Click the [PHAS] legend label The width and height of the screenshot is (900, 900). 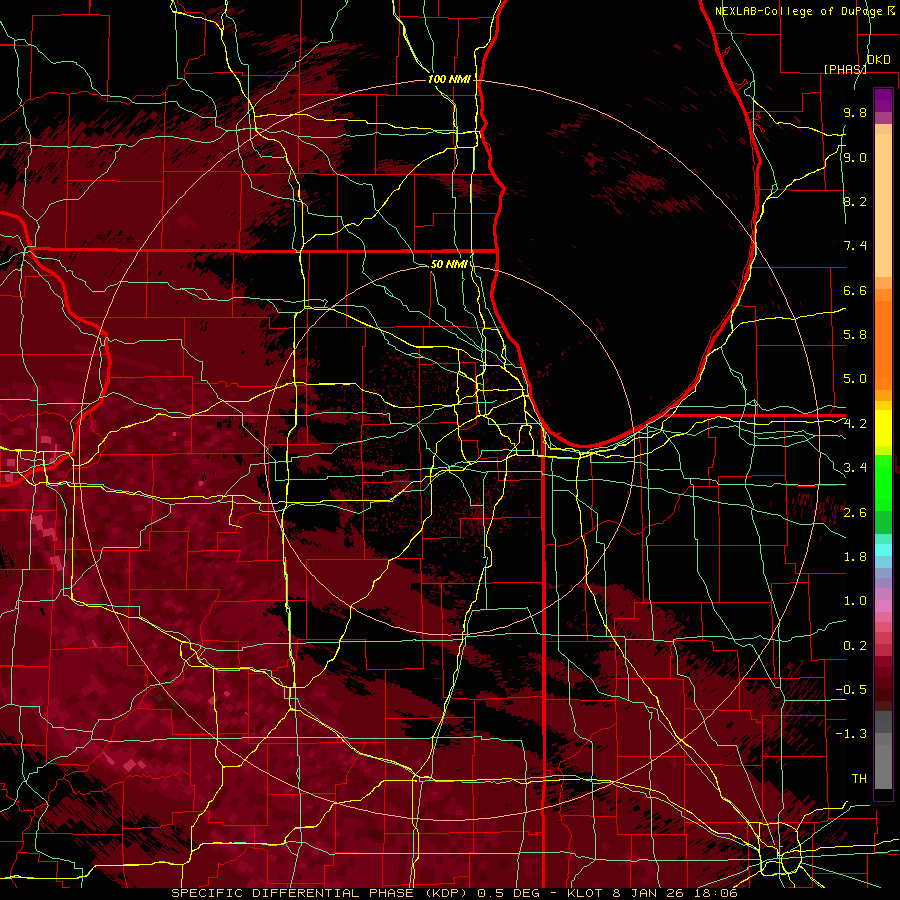point(845,69)
